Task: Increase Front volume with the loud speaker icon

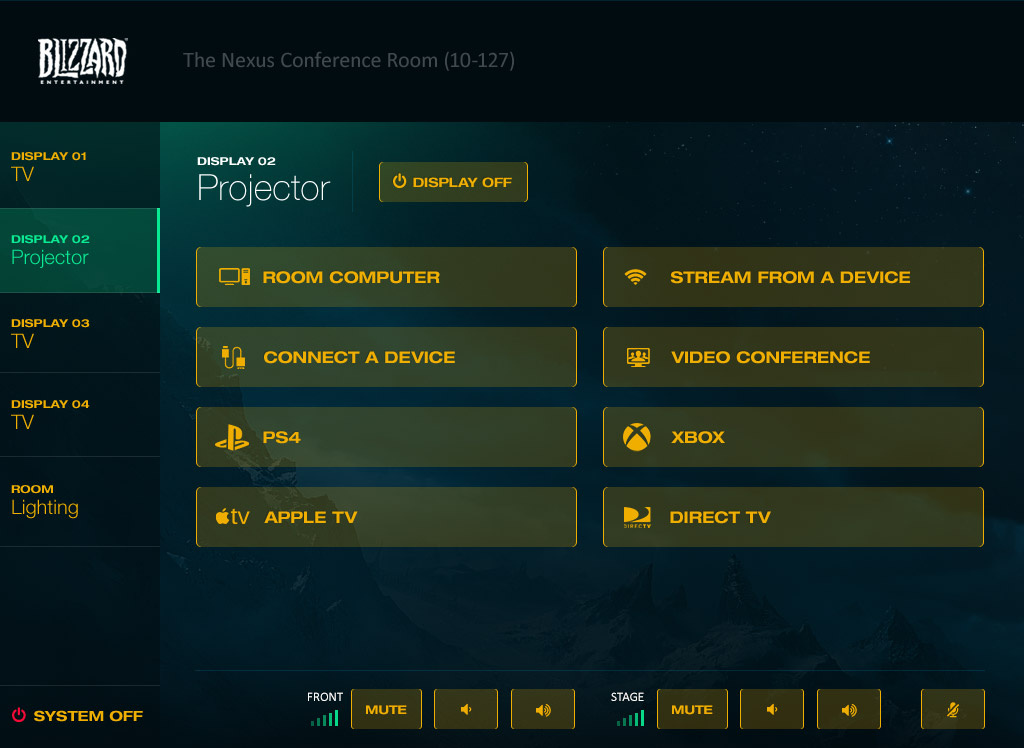Action: point(543,709)
